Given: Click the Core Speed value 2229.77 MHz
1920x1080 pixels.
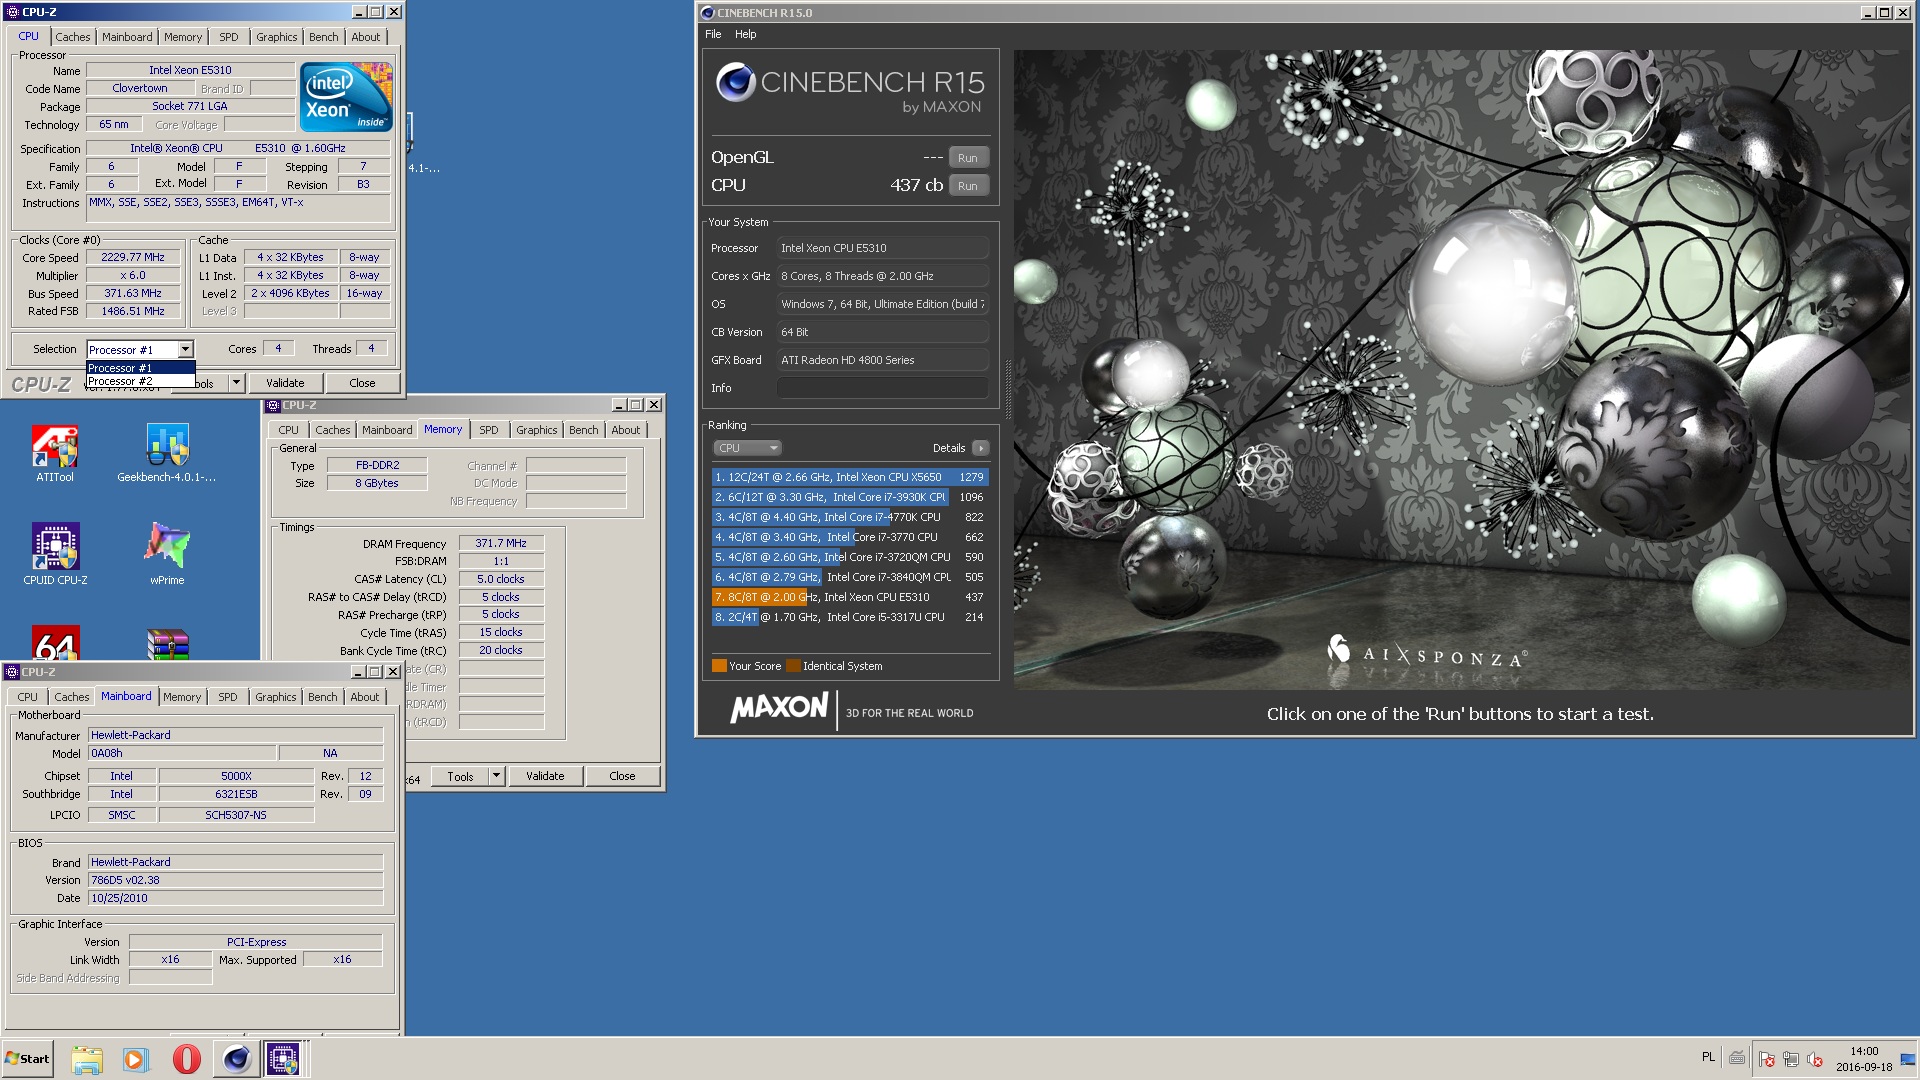Looking at the screenshot, I should click(x=133, y=258).
